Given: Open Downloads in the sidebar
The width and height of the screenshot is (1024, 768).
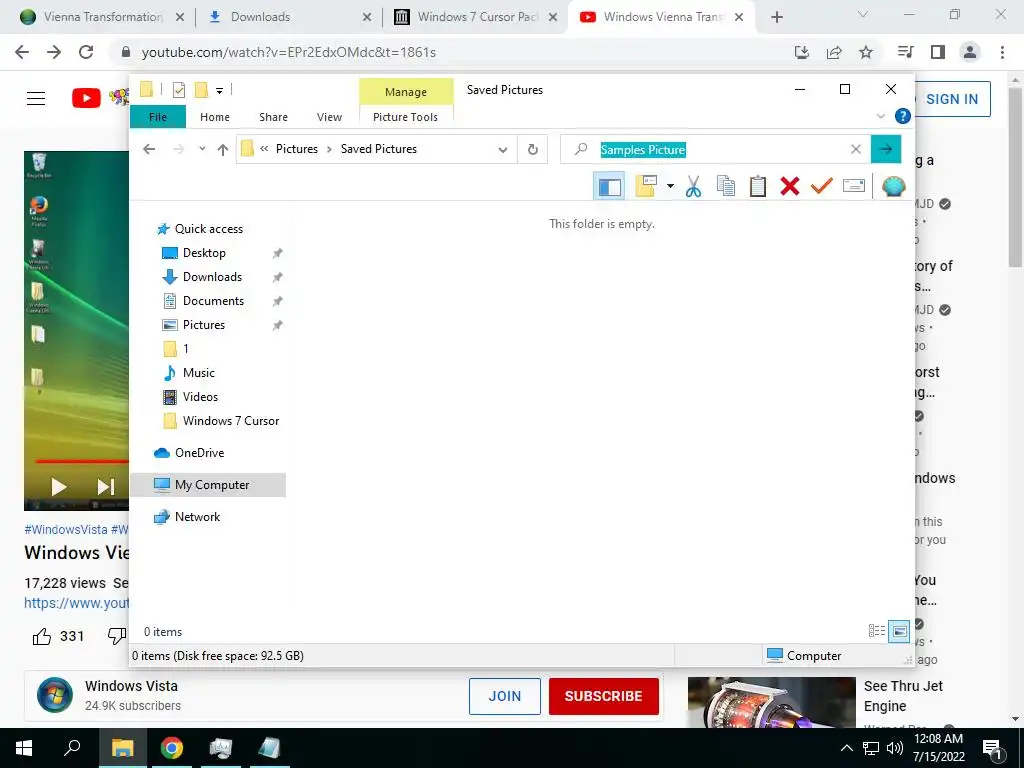Looking at the screenshot, I should coord(212,277).
